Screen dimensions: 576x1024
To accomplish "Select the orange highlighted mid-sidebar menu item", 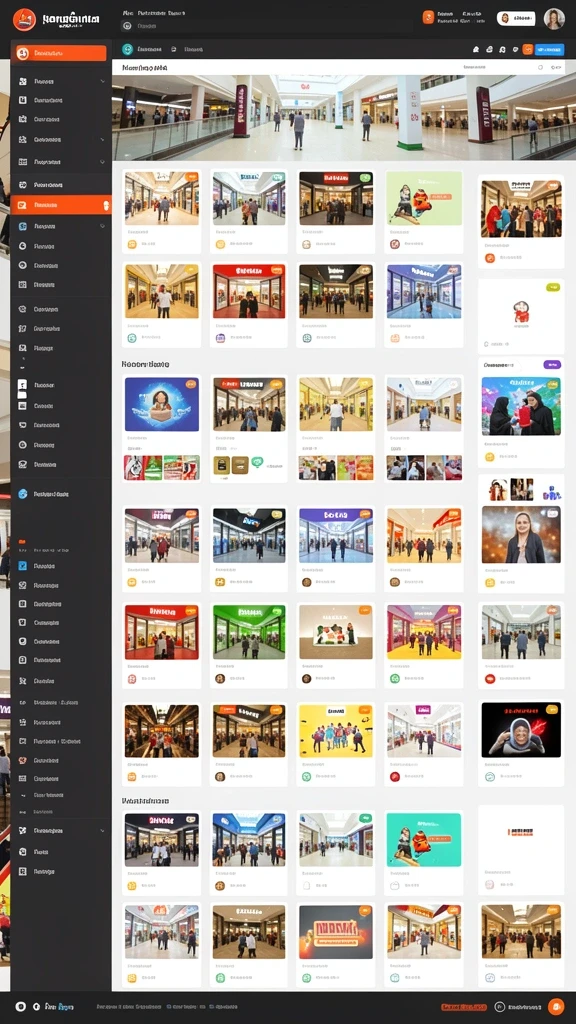I will click(x=61, y=205).
